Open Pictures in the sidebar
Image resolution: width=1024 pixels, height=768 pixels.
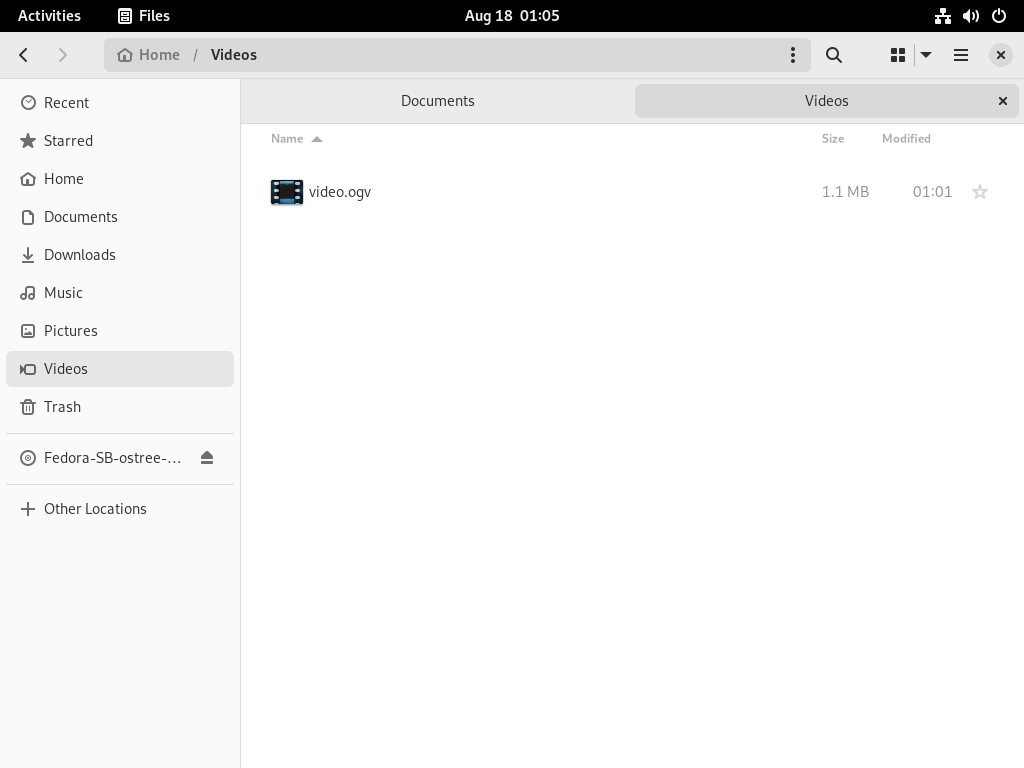(x=120, y=330)
